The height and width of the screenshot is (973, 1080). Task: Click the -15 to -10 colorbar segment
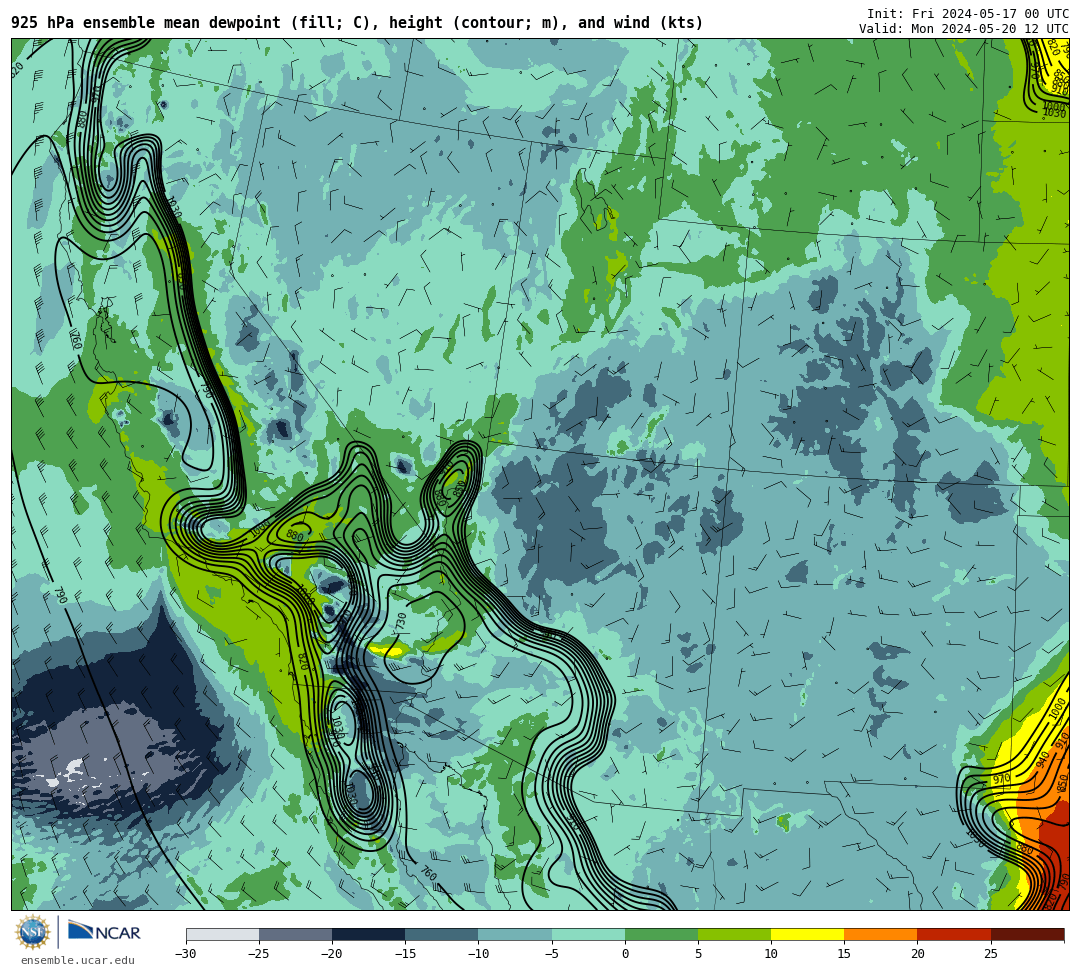pyautogui.click(x=442, y=934)
